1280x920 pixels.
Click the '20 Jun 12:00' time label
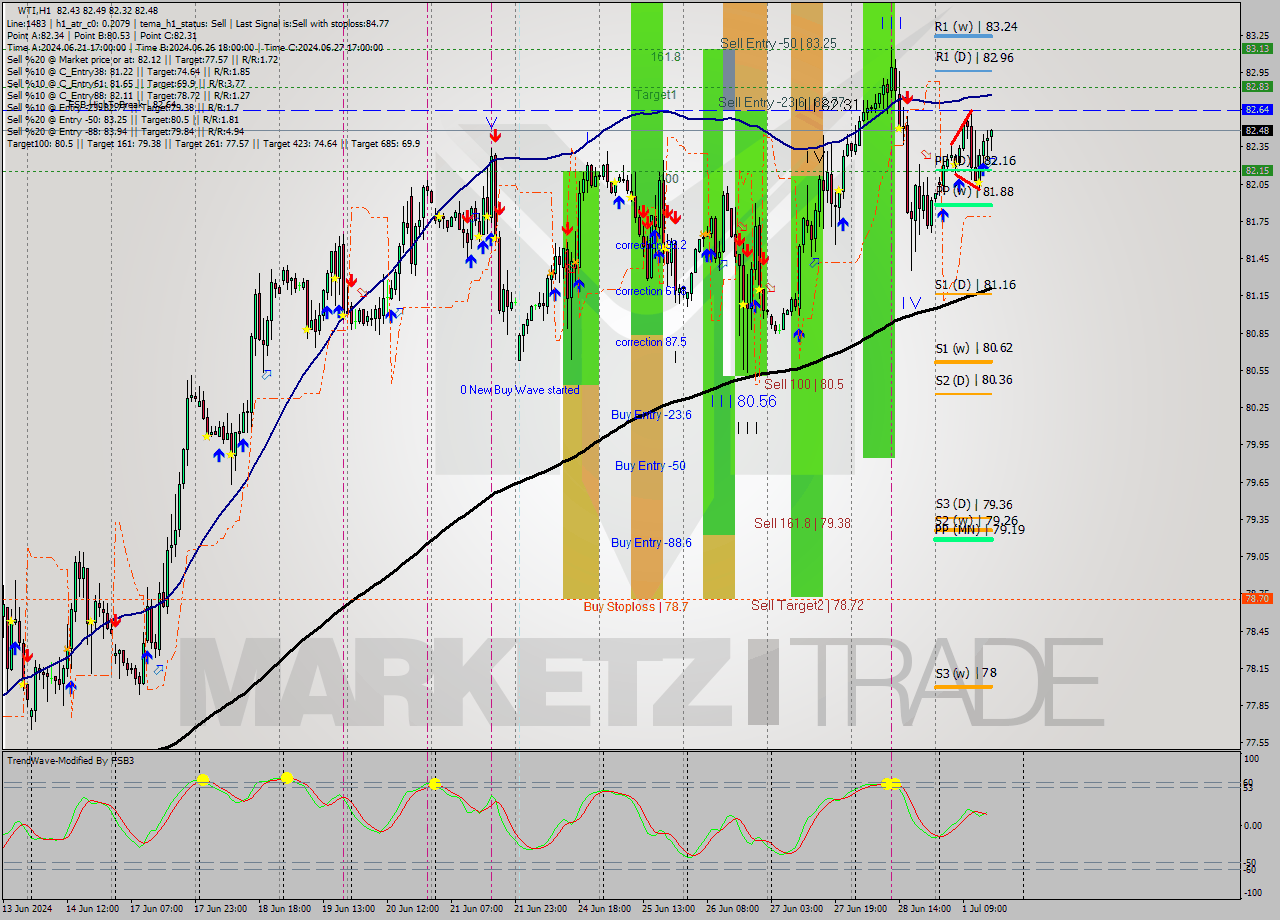pyautogui.click(x=413, y=909)
